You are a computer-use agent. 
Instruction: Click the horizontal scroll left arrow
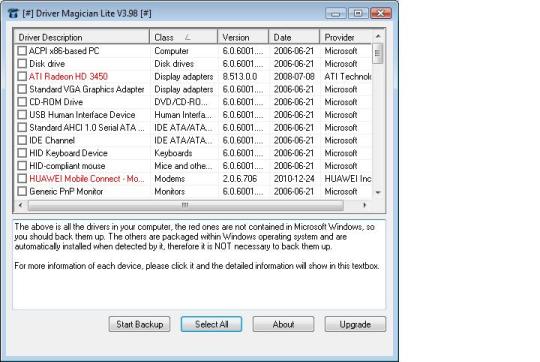pyautogui.click(x=21, y=205)
